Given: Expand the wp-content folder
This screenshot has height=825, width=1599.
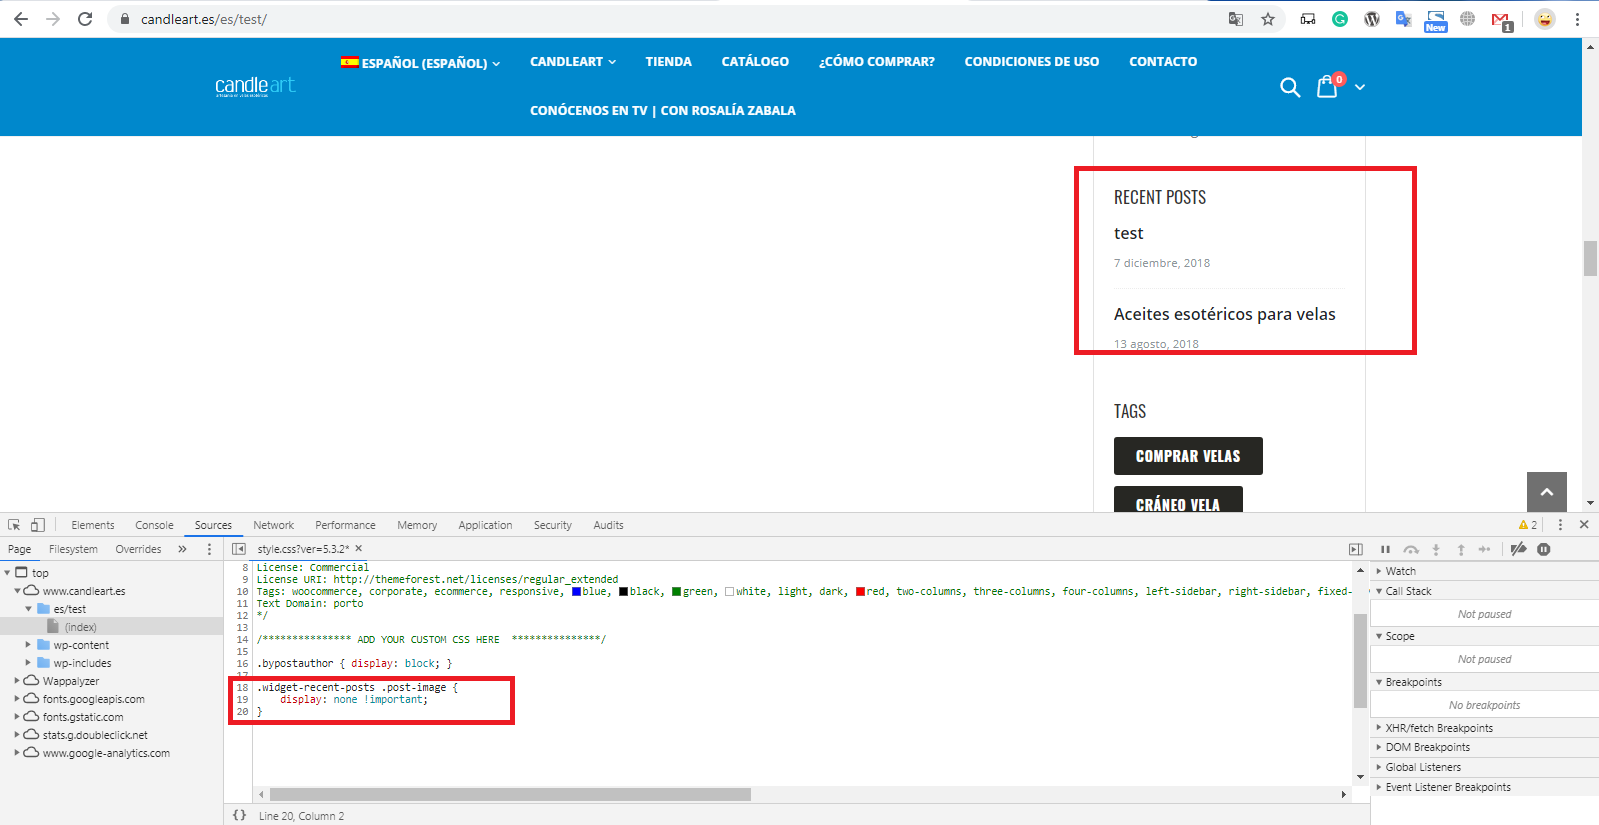Looking at the screenshot, I should (x=28, y=645).
